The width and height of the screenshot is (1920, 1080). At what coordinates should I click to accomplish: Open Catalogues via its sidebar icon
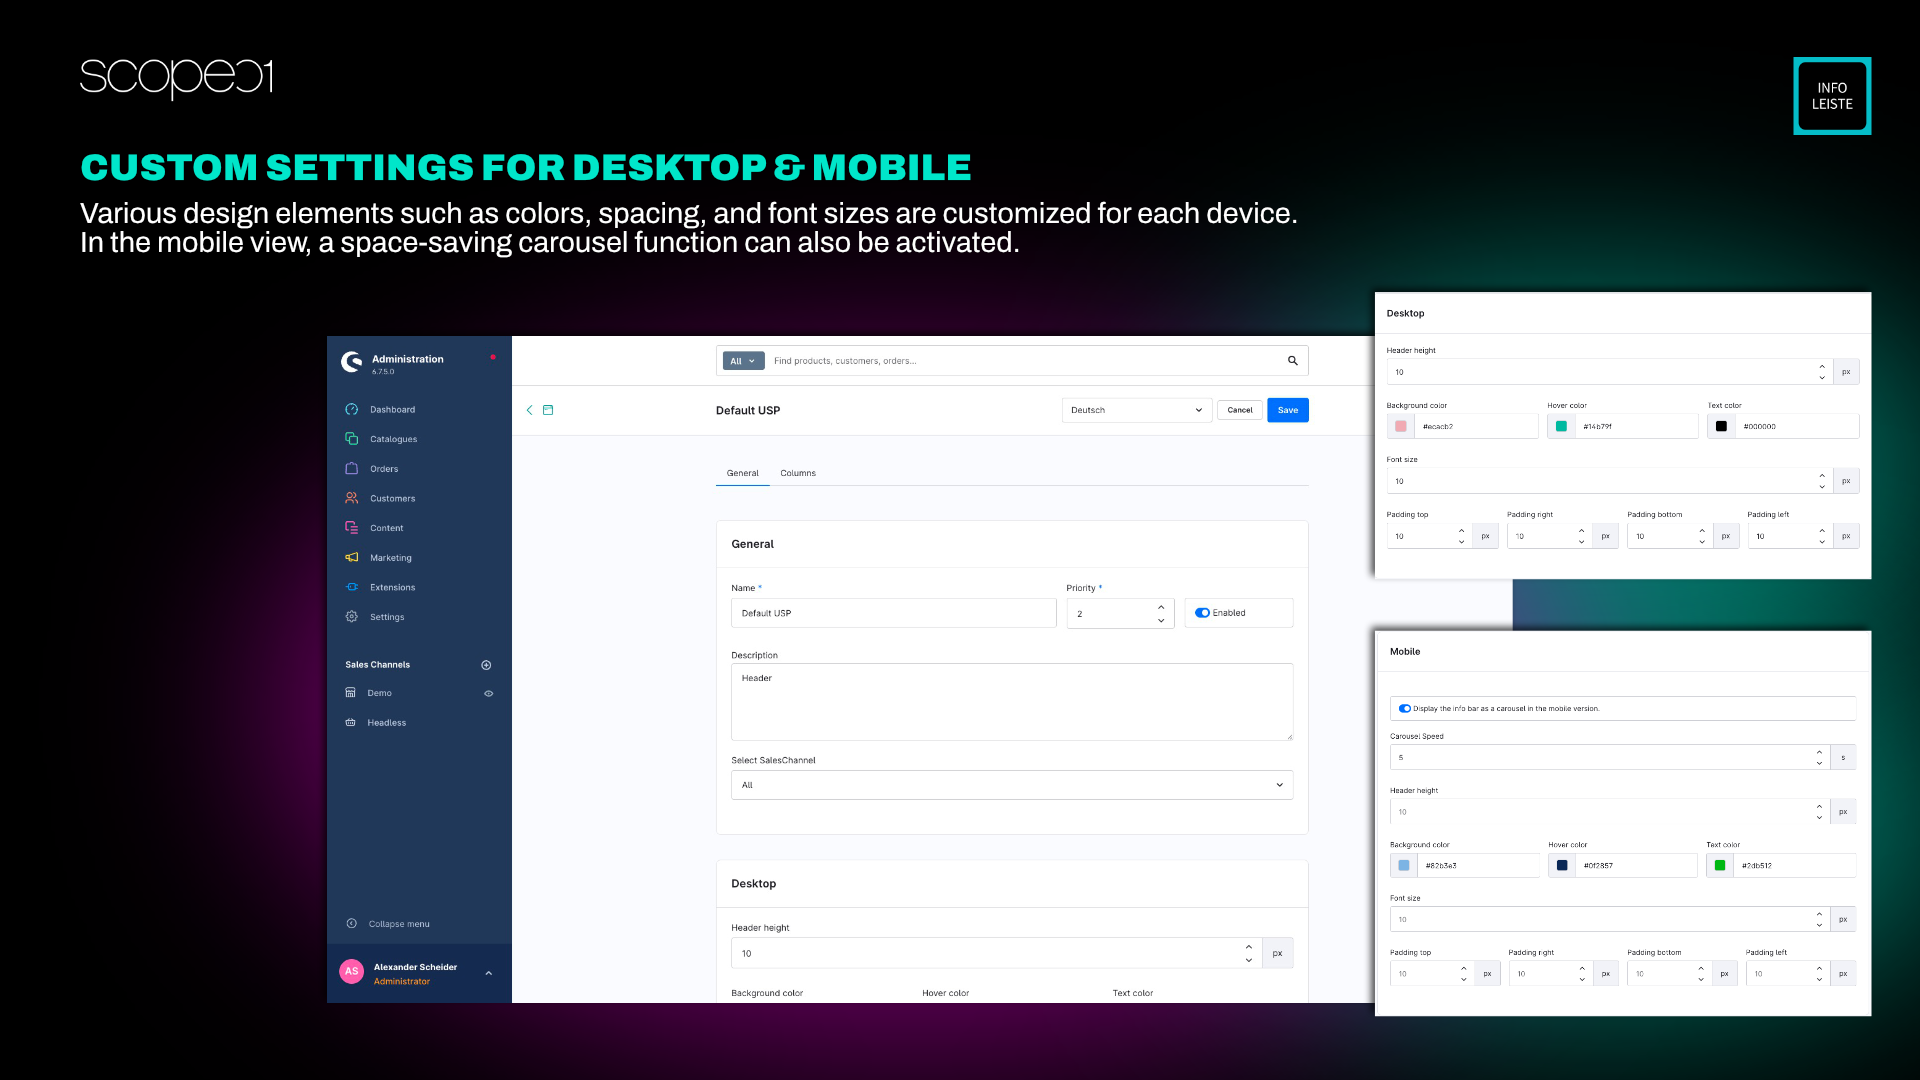click(x=352, y=439)
